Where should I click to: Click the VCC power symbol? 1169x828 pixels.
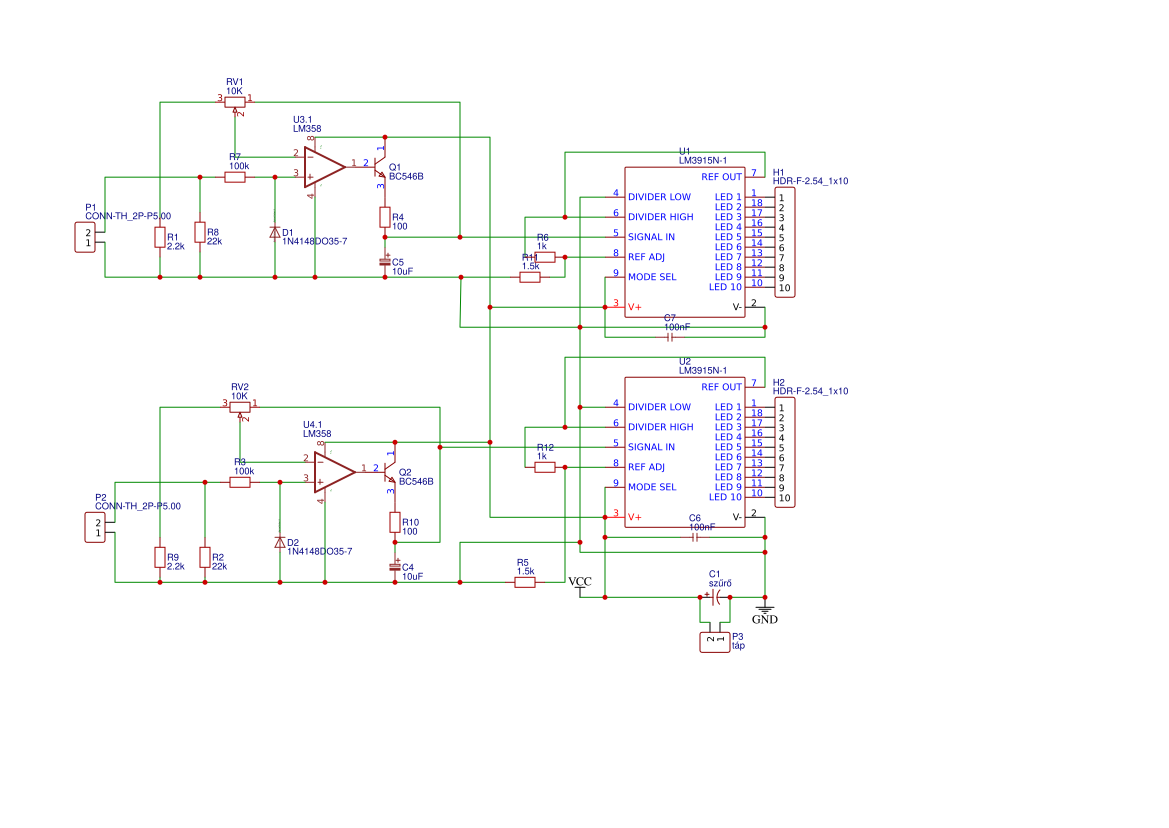pos(580,586)
